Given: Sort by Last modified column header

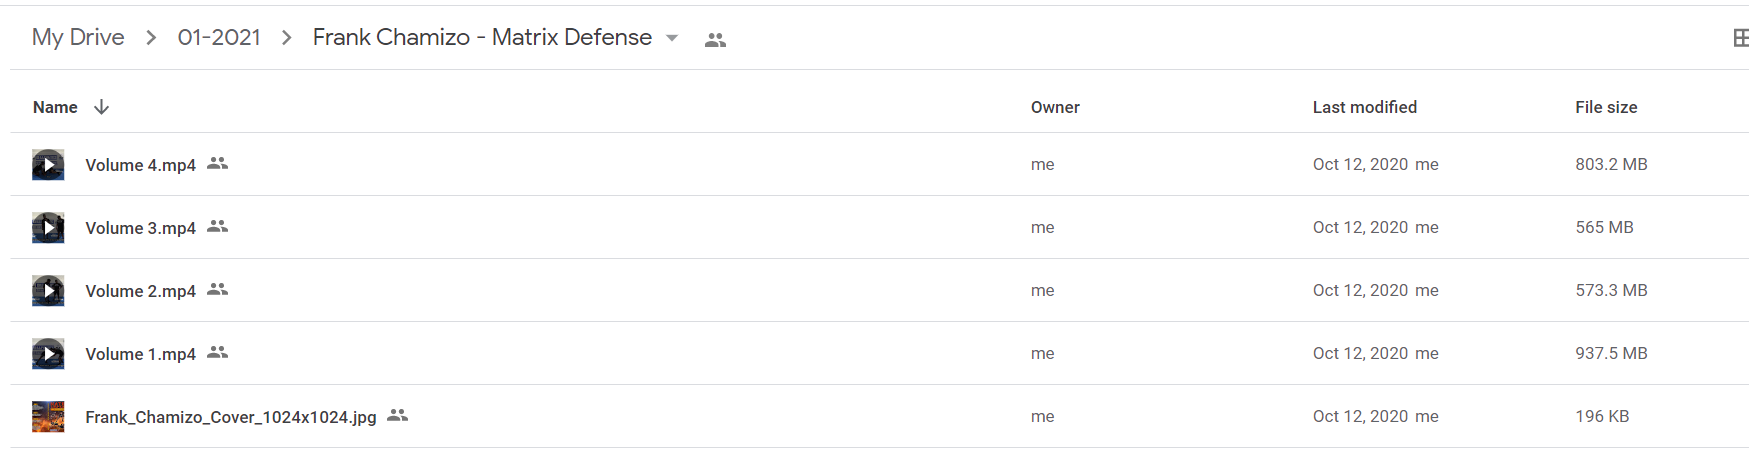Looking at the screenshot, I should click(1364, 107).
